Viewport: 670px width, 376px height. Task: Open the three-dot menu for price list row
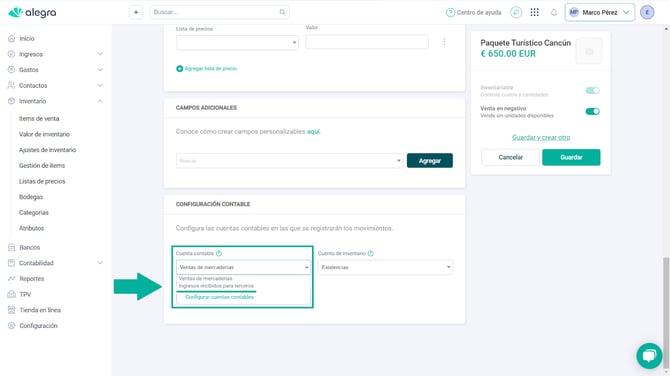pos(444,42)
